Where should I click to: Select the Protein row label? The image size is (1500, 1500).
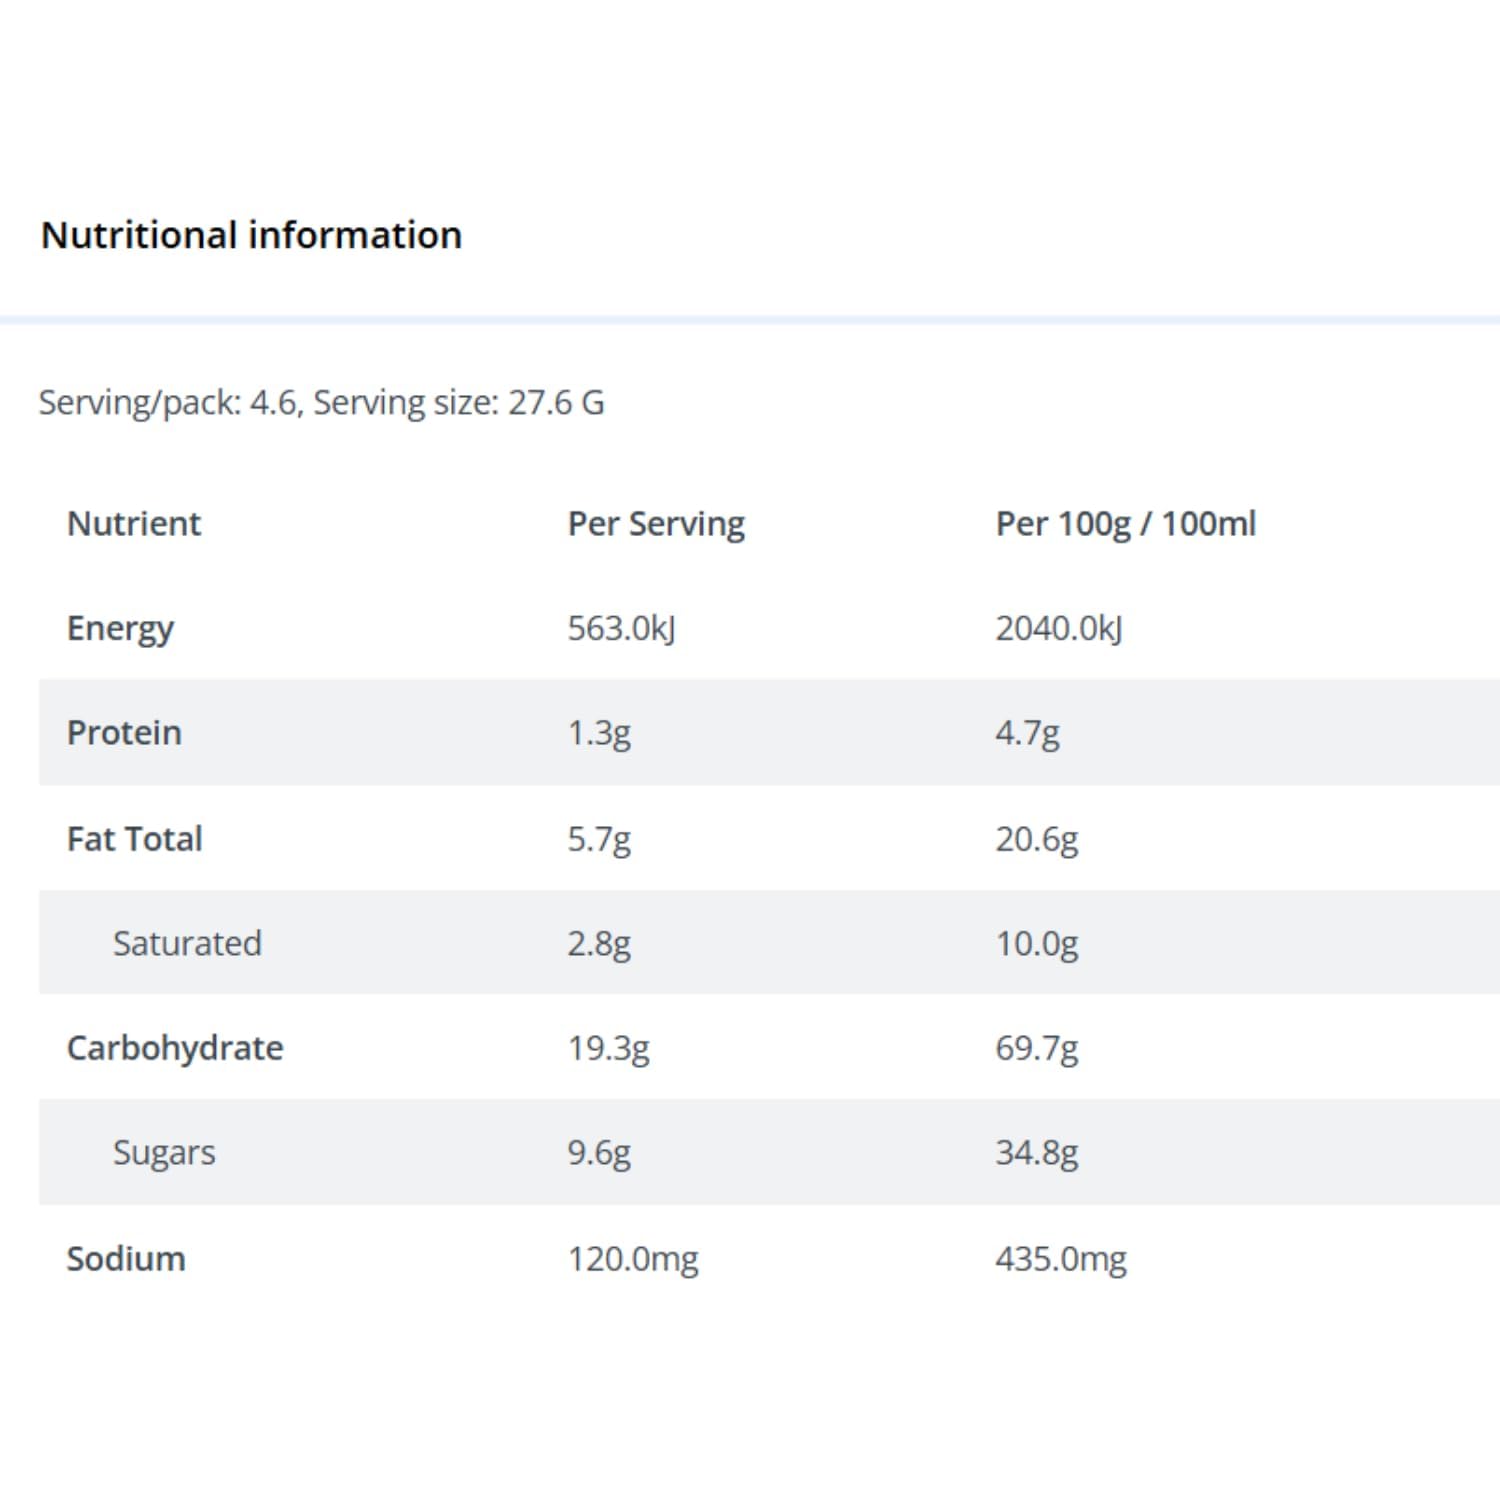point(124,733)
